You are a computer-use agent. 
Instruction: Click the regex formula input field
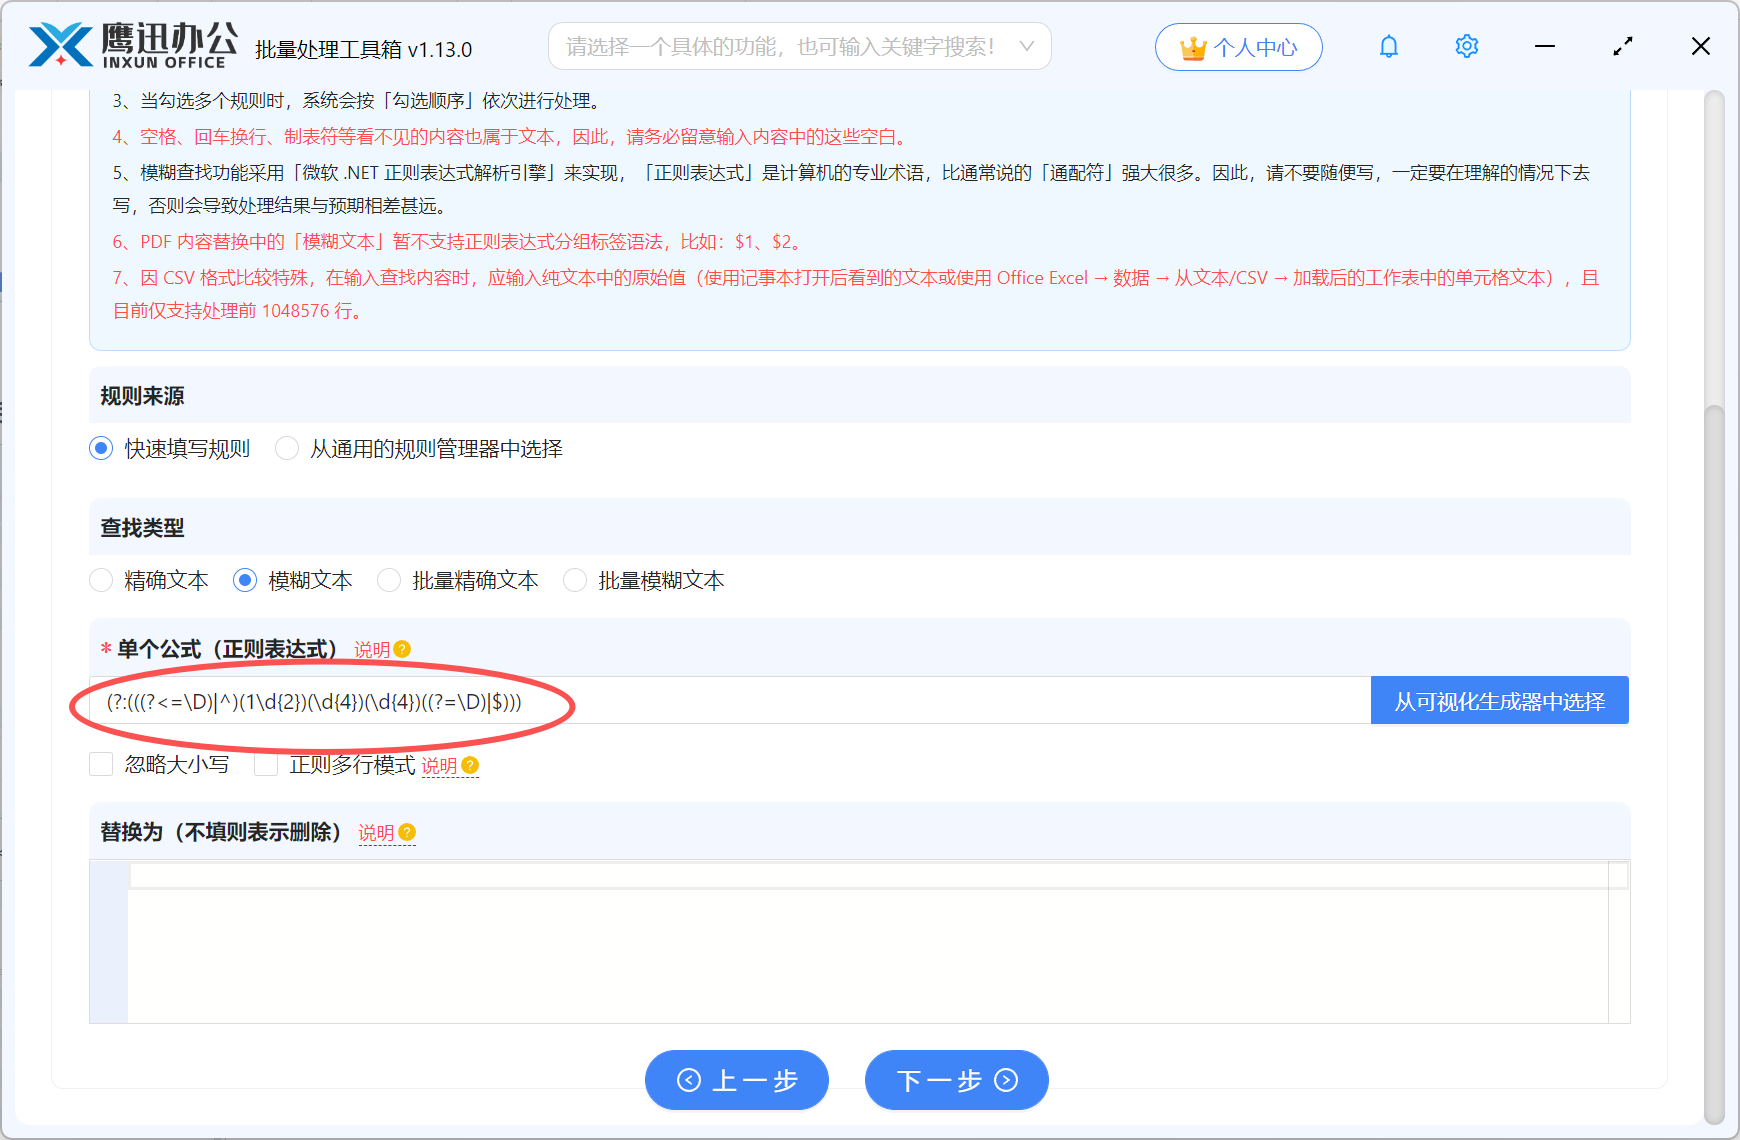coord(700,700)
